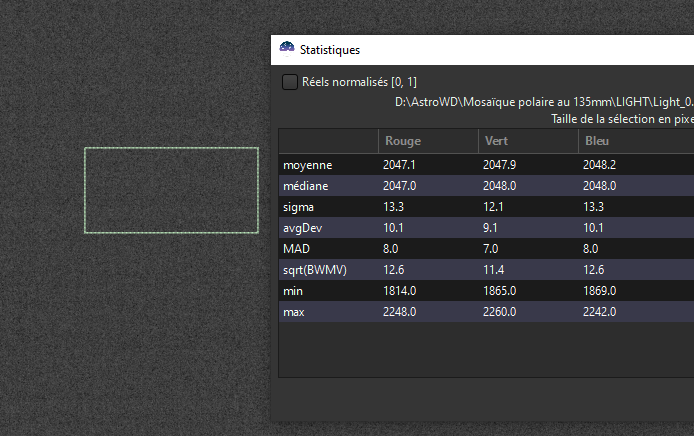Select the sigma row label
This screenshot has height=436, width=694.
pos(298,207)
